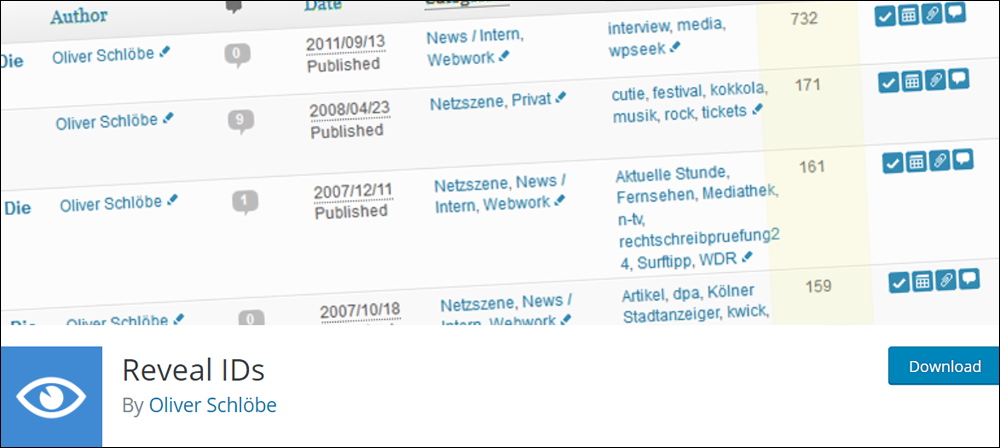Open the wpseek tag link
The width and height of the screenshot is (1000, 448).
[x=637, y=49]
